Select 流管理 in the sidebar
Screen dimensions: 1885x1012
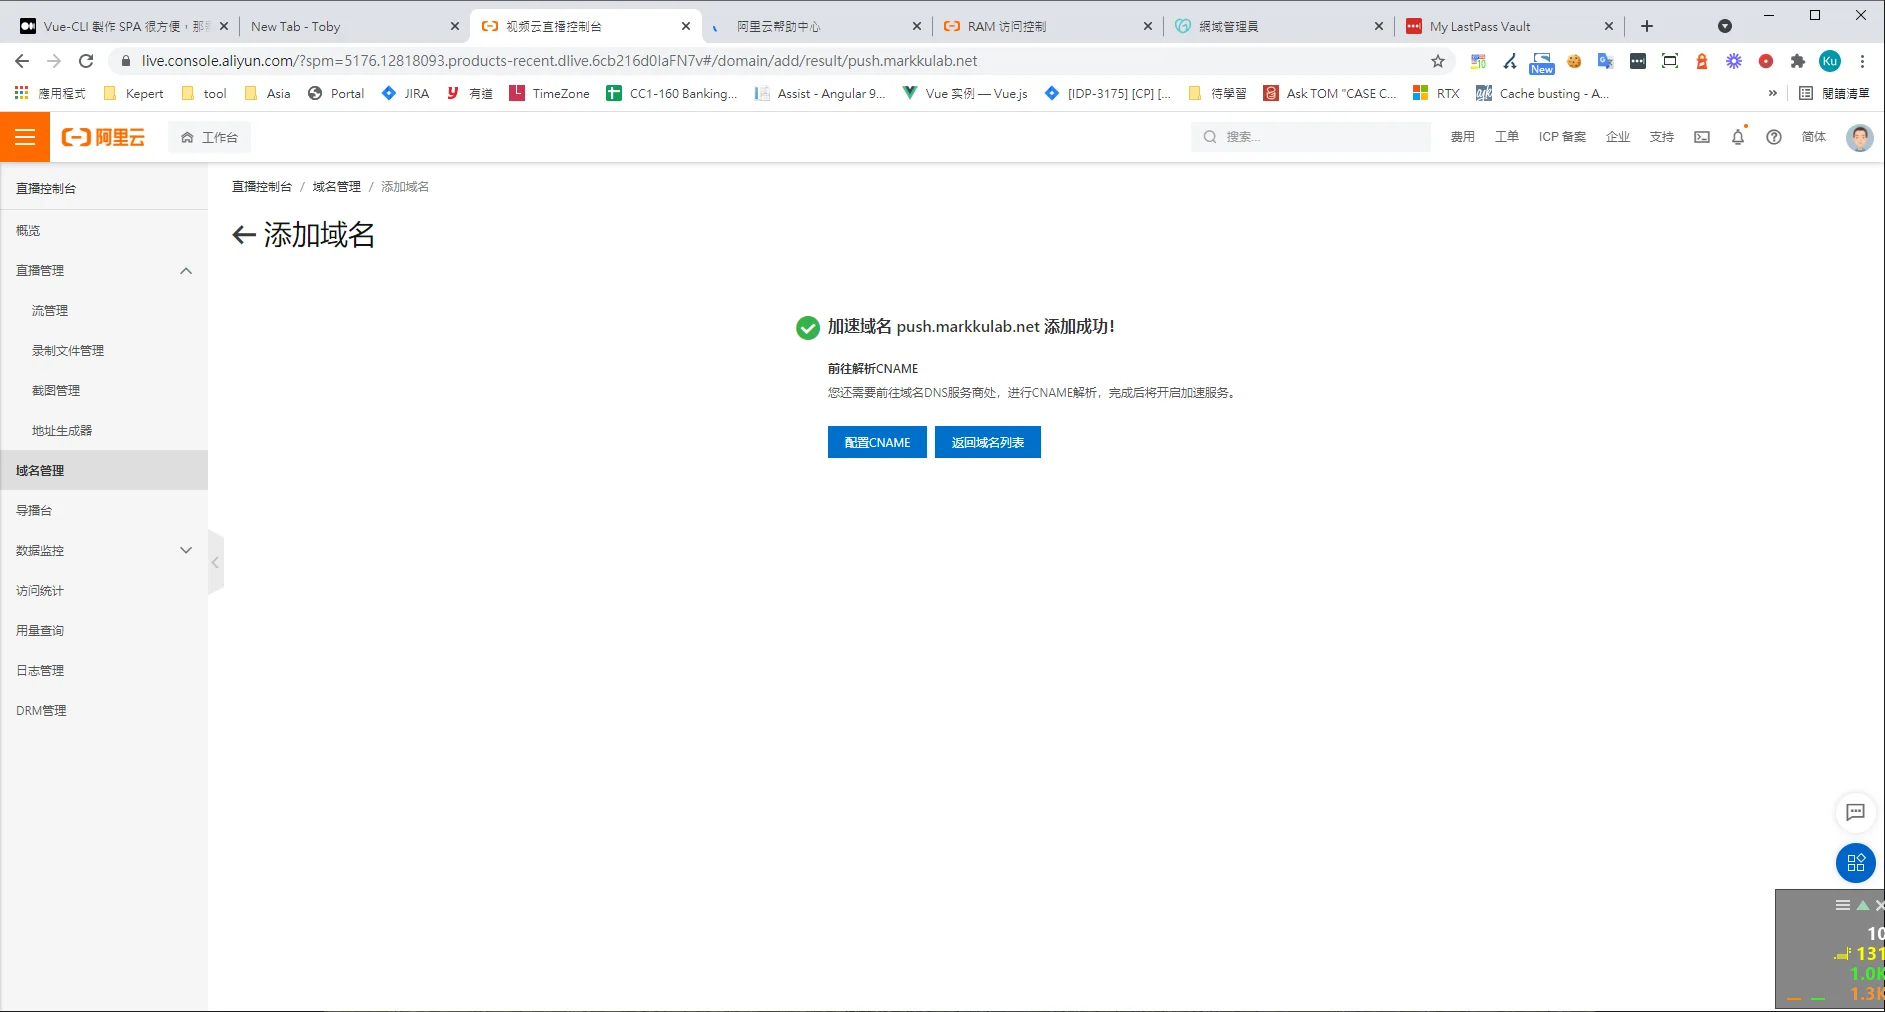(50, 311)
